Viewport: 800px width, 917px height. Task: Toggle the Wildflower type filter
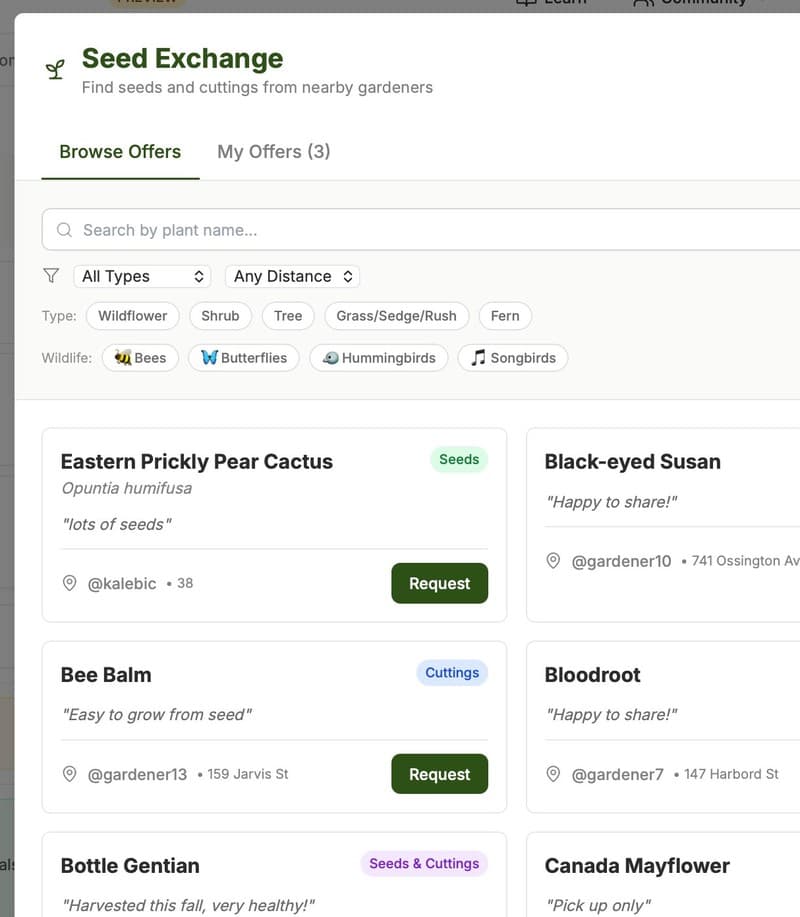pos(132,315)
